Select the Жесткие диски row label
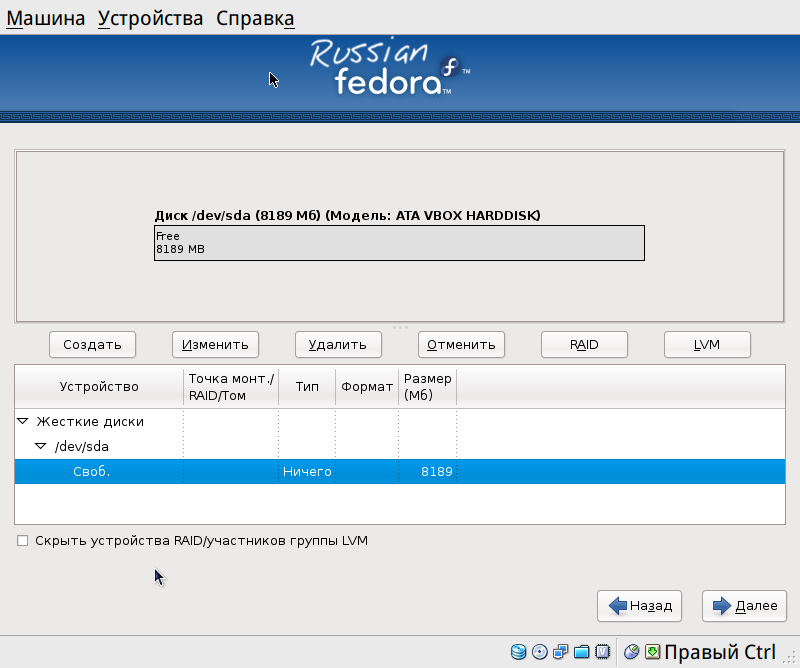 point(90,422)
